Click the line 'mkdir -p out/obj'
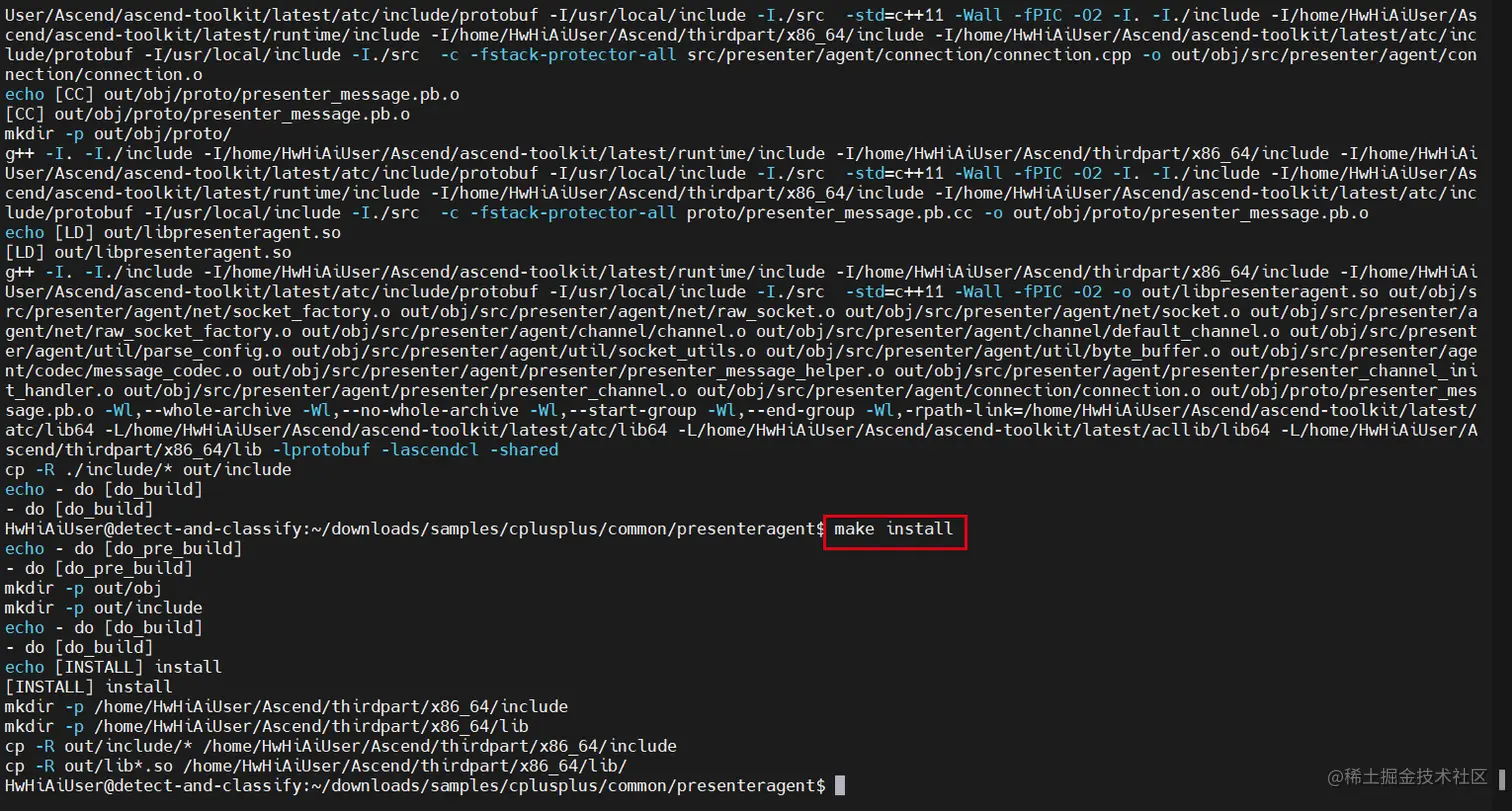Image resolution: width=1512 pixels, height=811 pixels. click(84, 588)
